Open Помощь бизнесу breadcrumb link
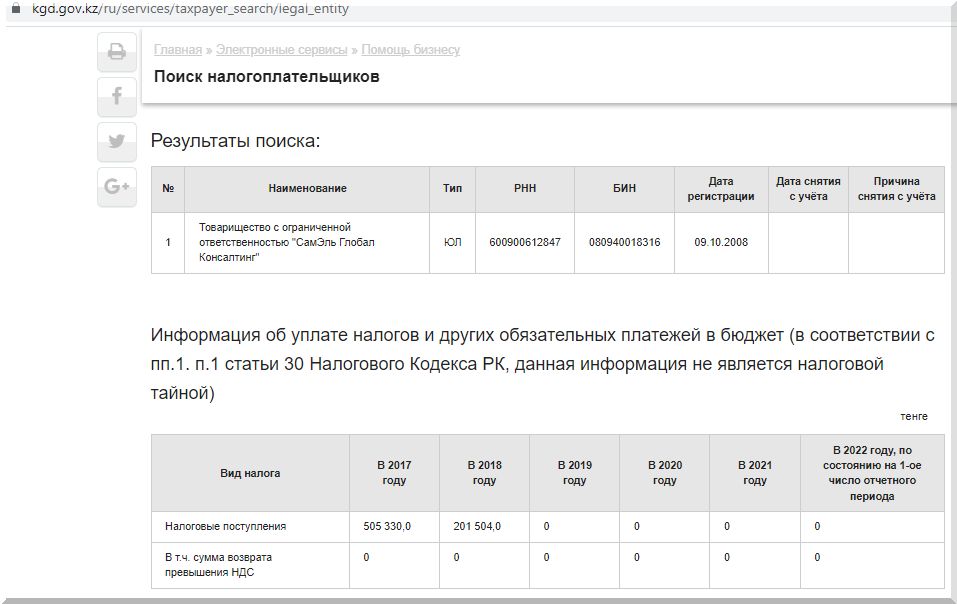This screenshot has width=957, height=604. (410, 50)
